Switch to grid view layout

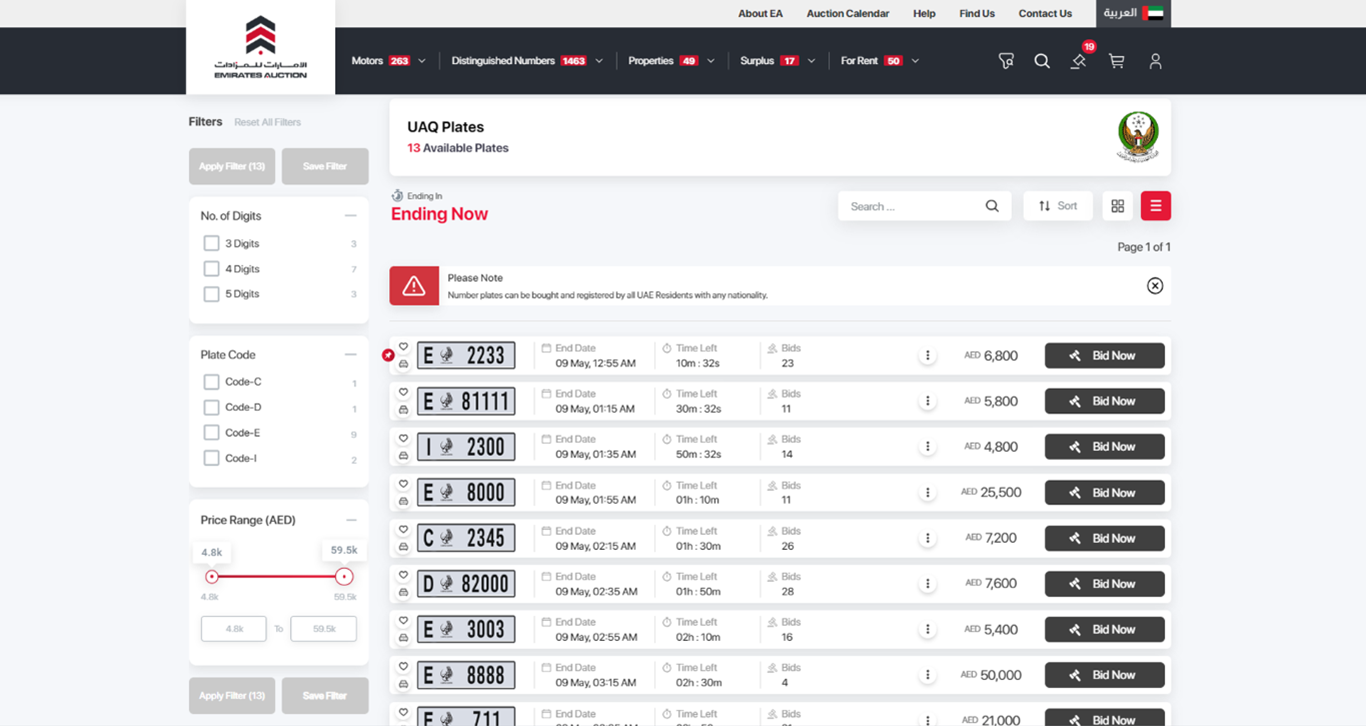point(1117,205)
